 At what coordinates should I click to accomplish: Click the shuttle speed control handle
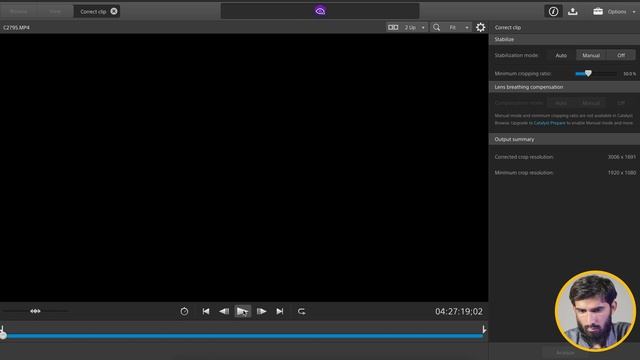coord(36,311)
